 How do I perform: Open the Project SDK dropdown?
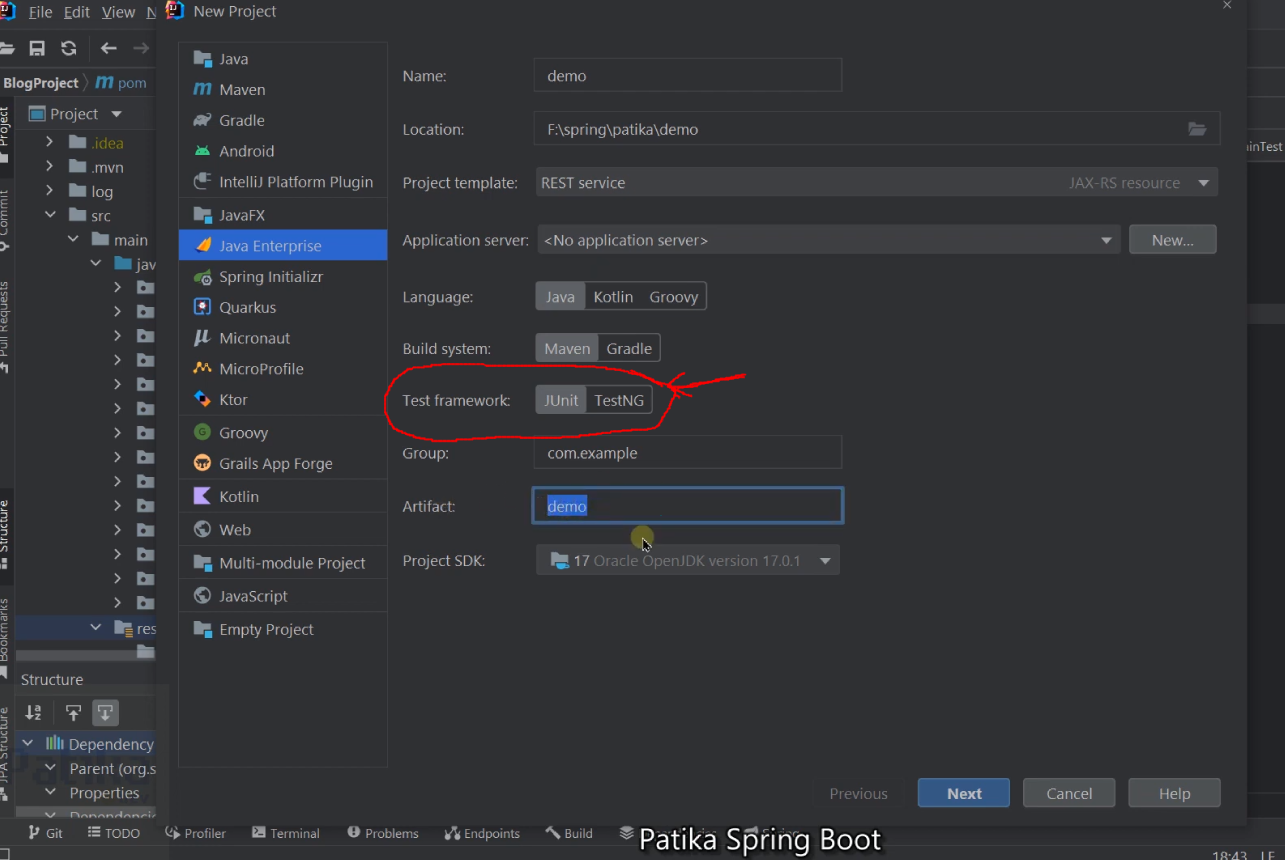coord(688,560)
